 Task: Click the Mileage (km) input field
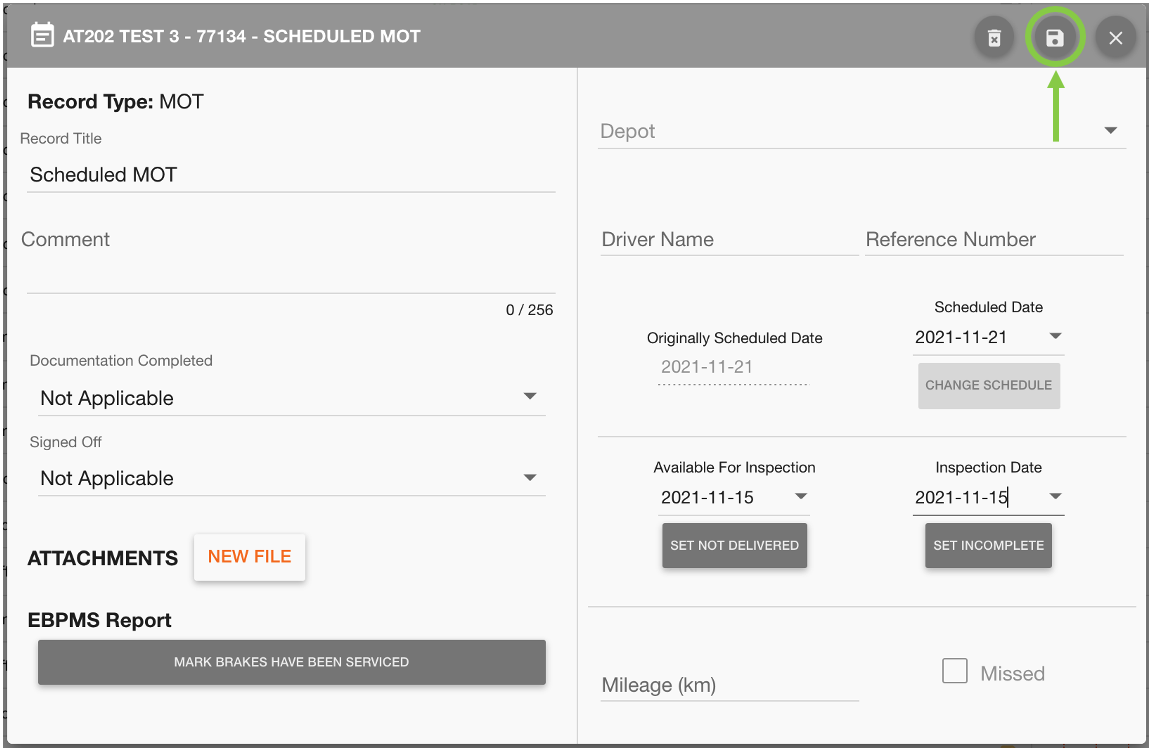click(728, 685)
